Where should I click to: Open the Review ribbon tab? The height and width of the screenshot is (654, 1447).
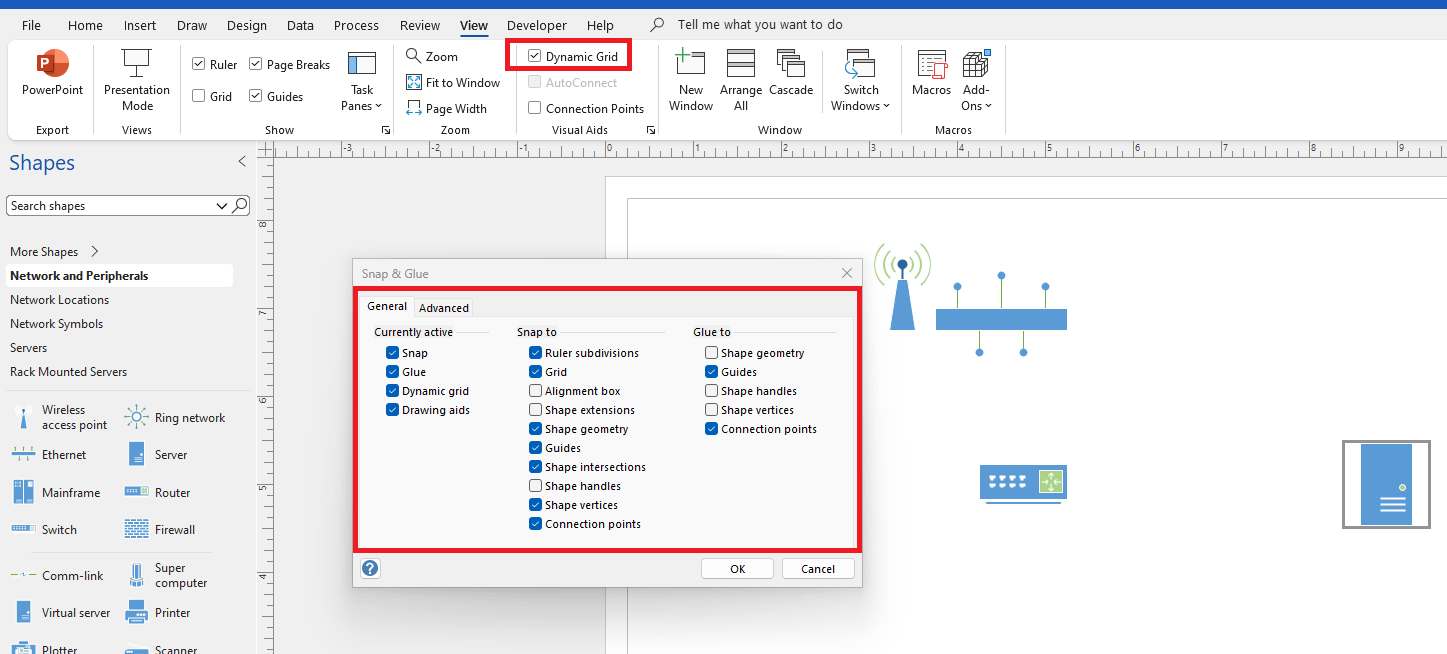(420, 25)
